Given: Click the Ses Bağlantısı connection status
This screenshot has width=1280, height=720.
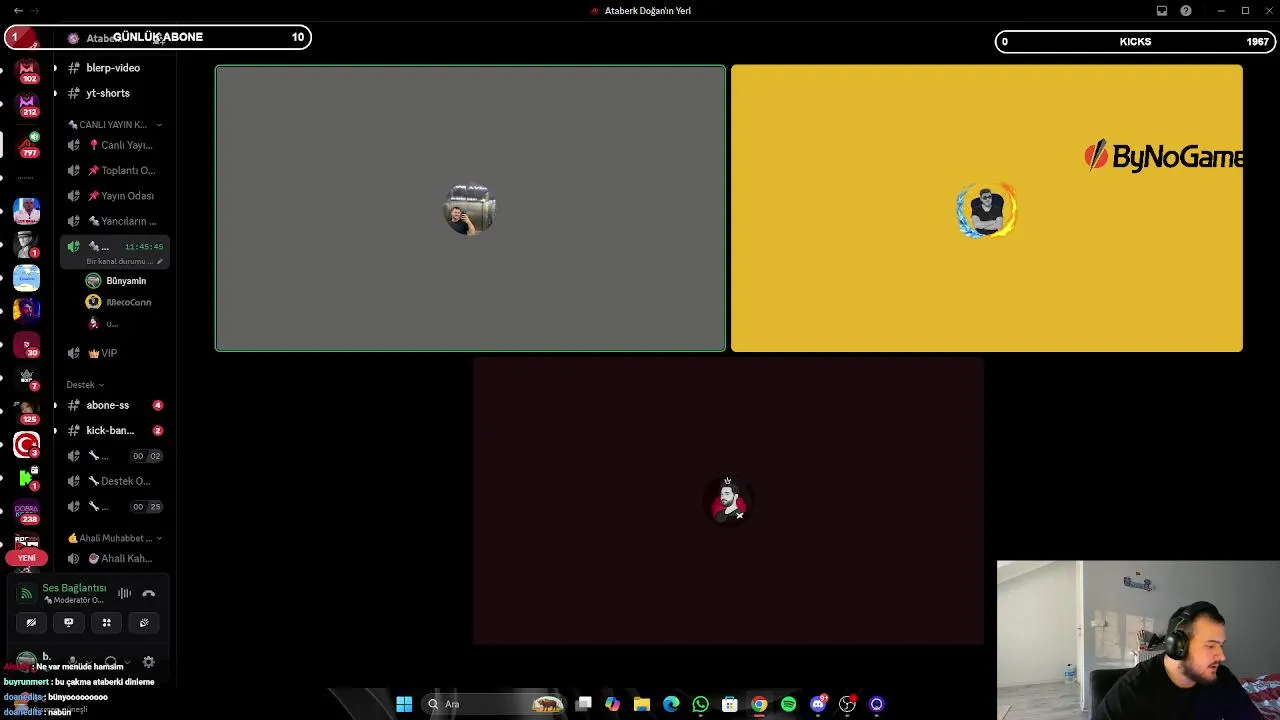Looking at the screenshot, I should 74,588.
